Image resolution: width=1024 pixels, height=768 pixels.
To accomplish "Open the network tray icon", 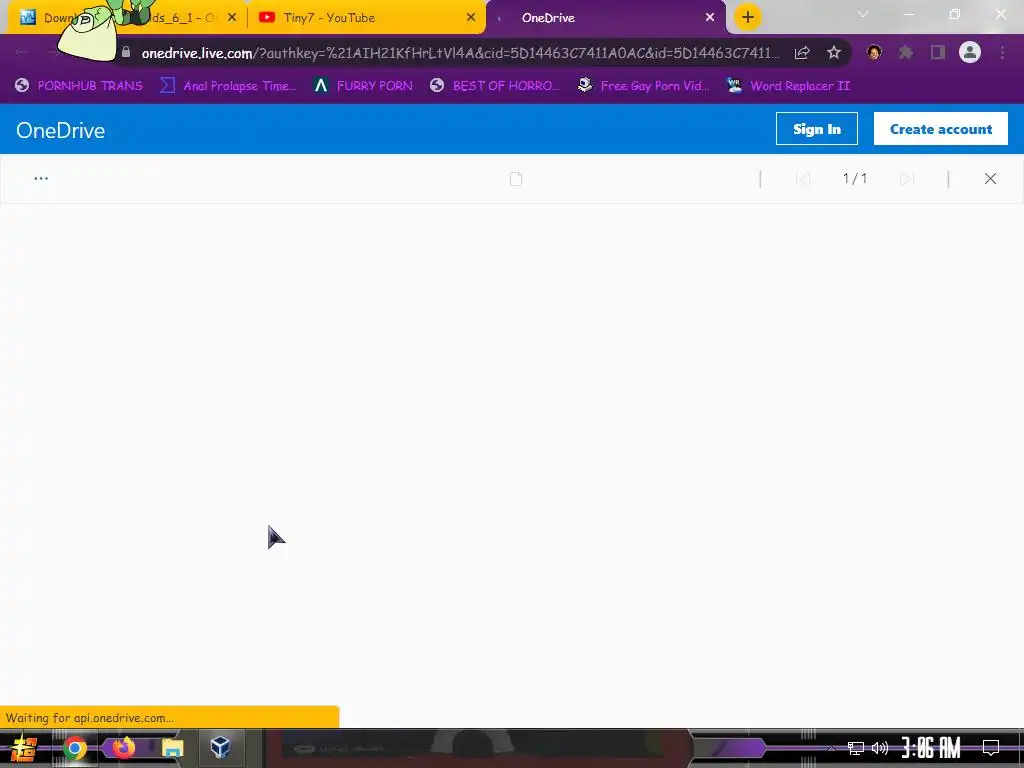I will coord(856,748).
